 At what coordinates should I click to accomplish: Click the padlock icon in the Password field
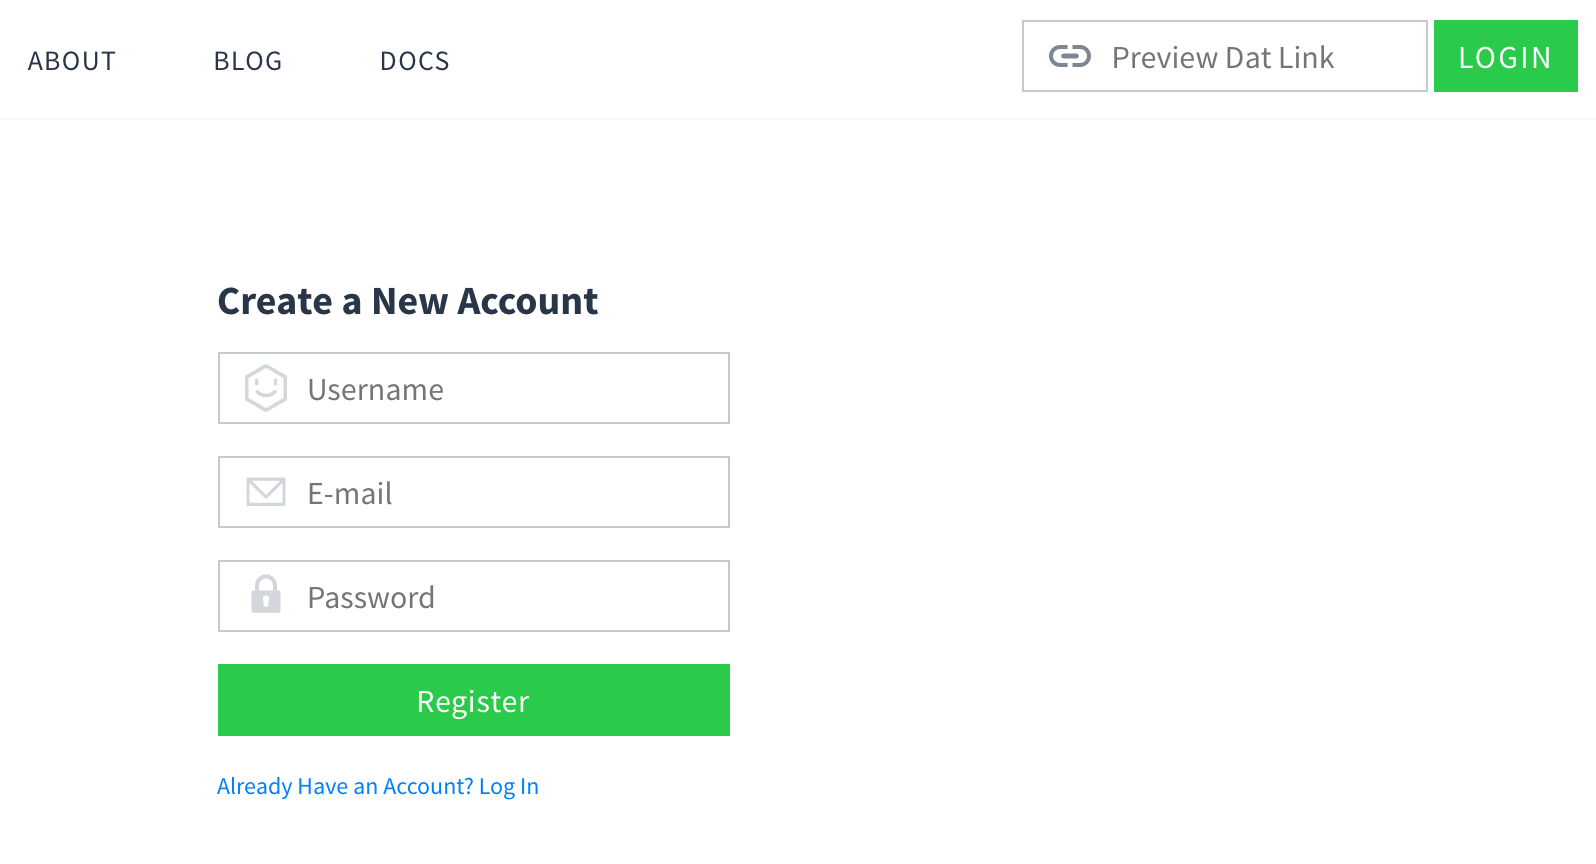click(264, 596)
